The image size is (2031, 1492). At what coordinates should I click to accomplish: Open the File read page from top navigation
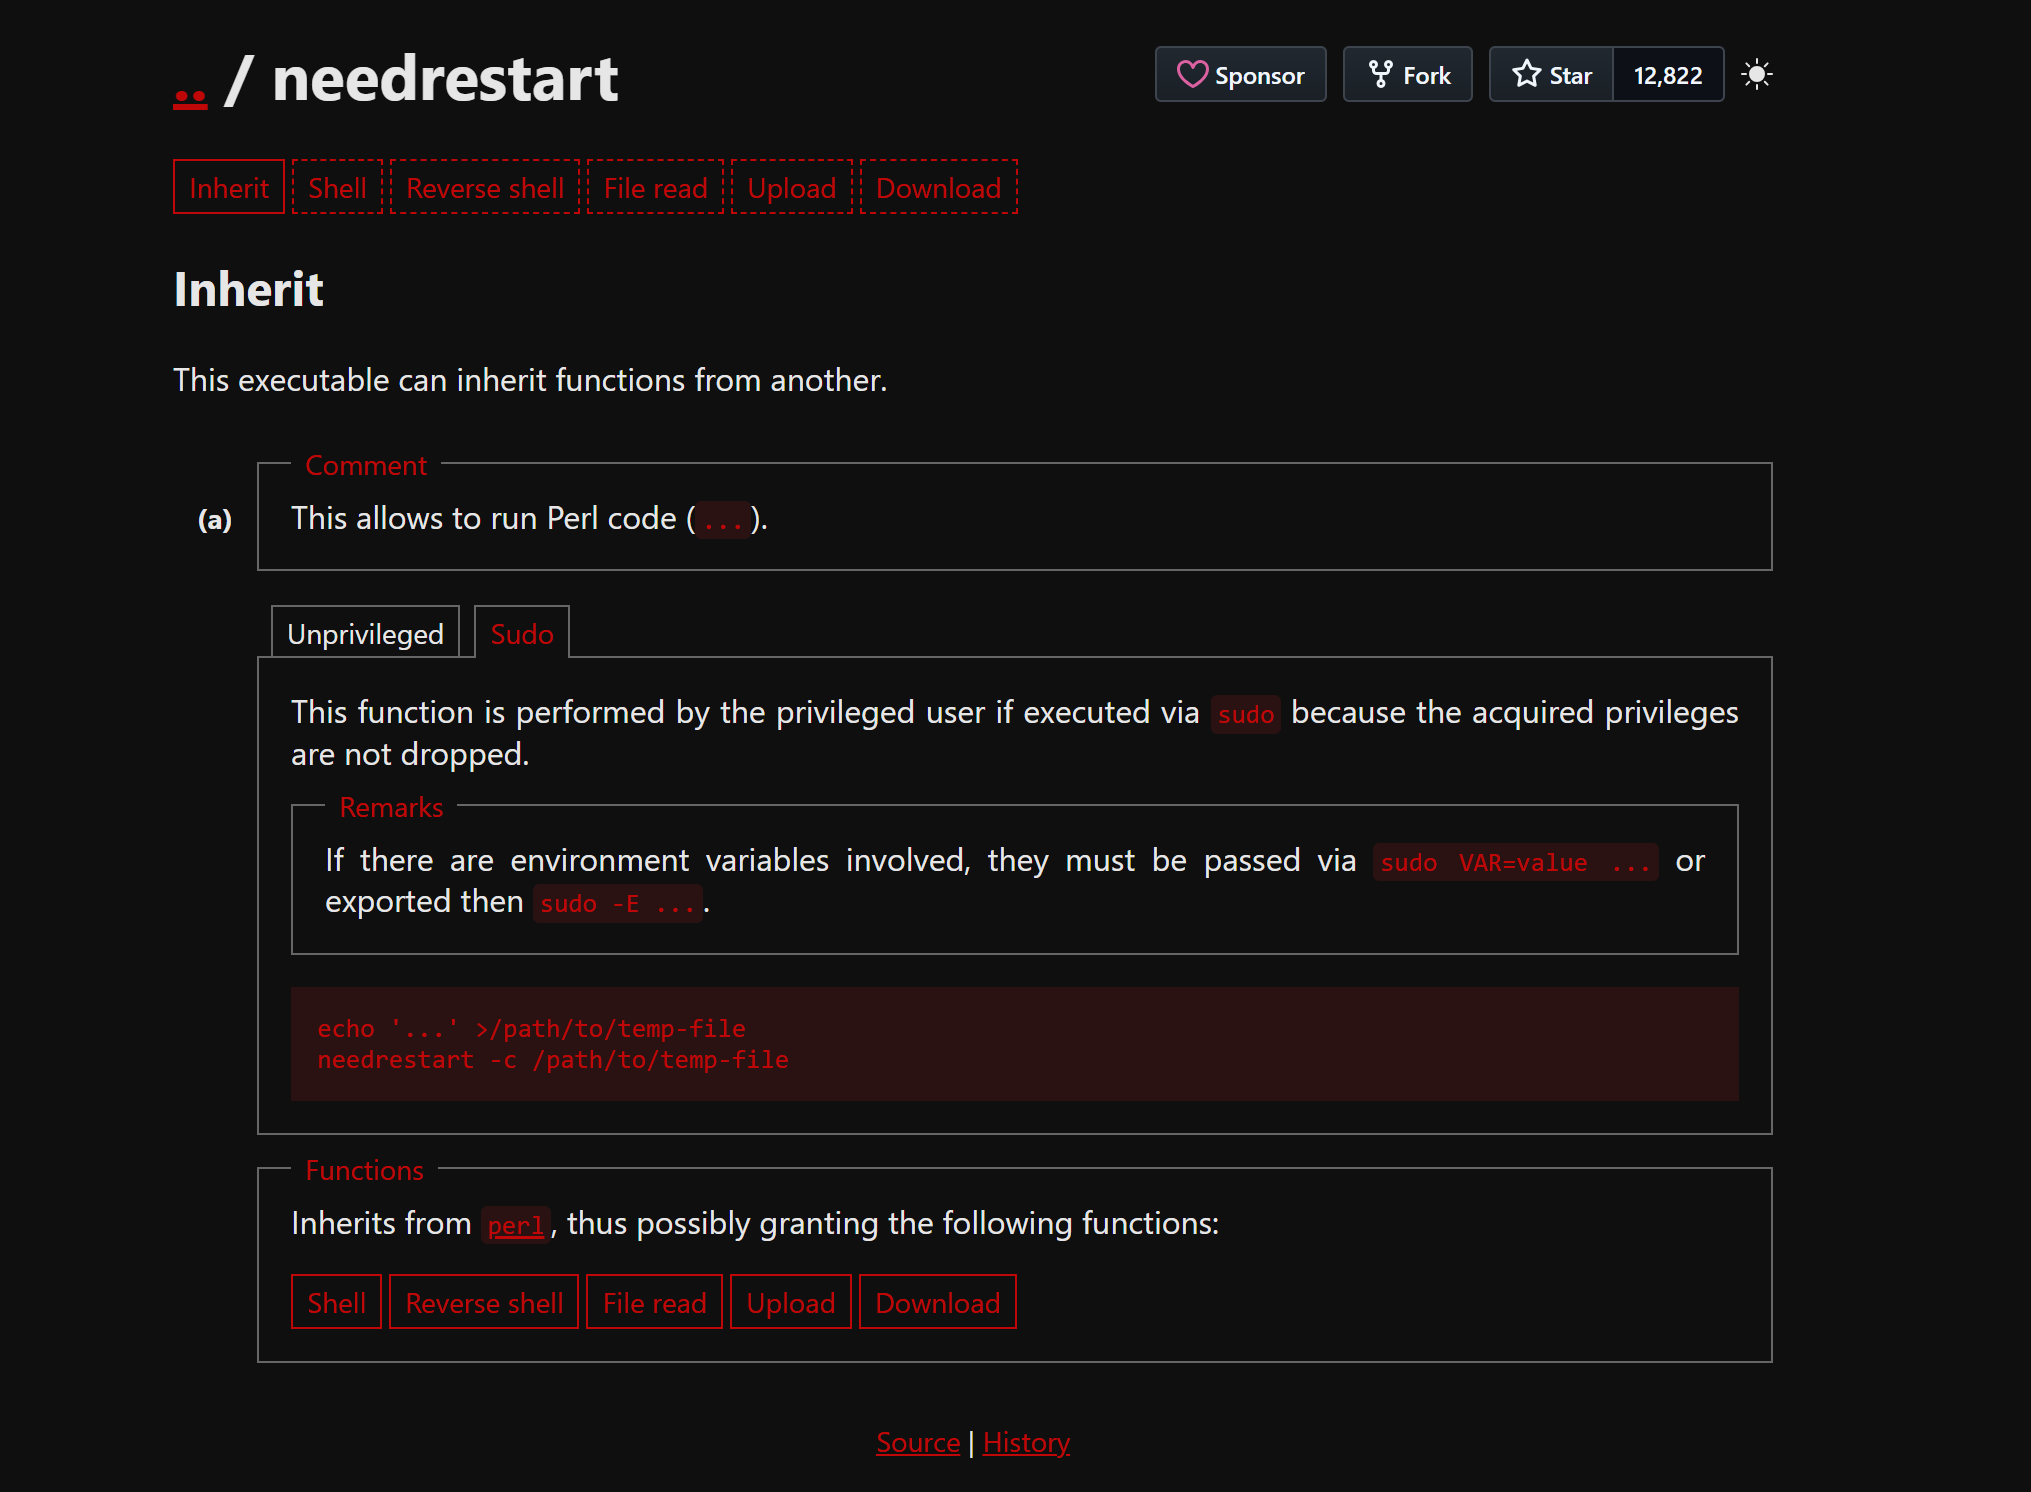pos(655,187)
